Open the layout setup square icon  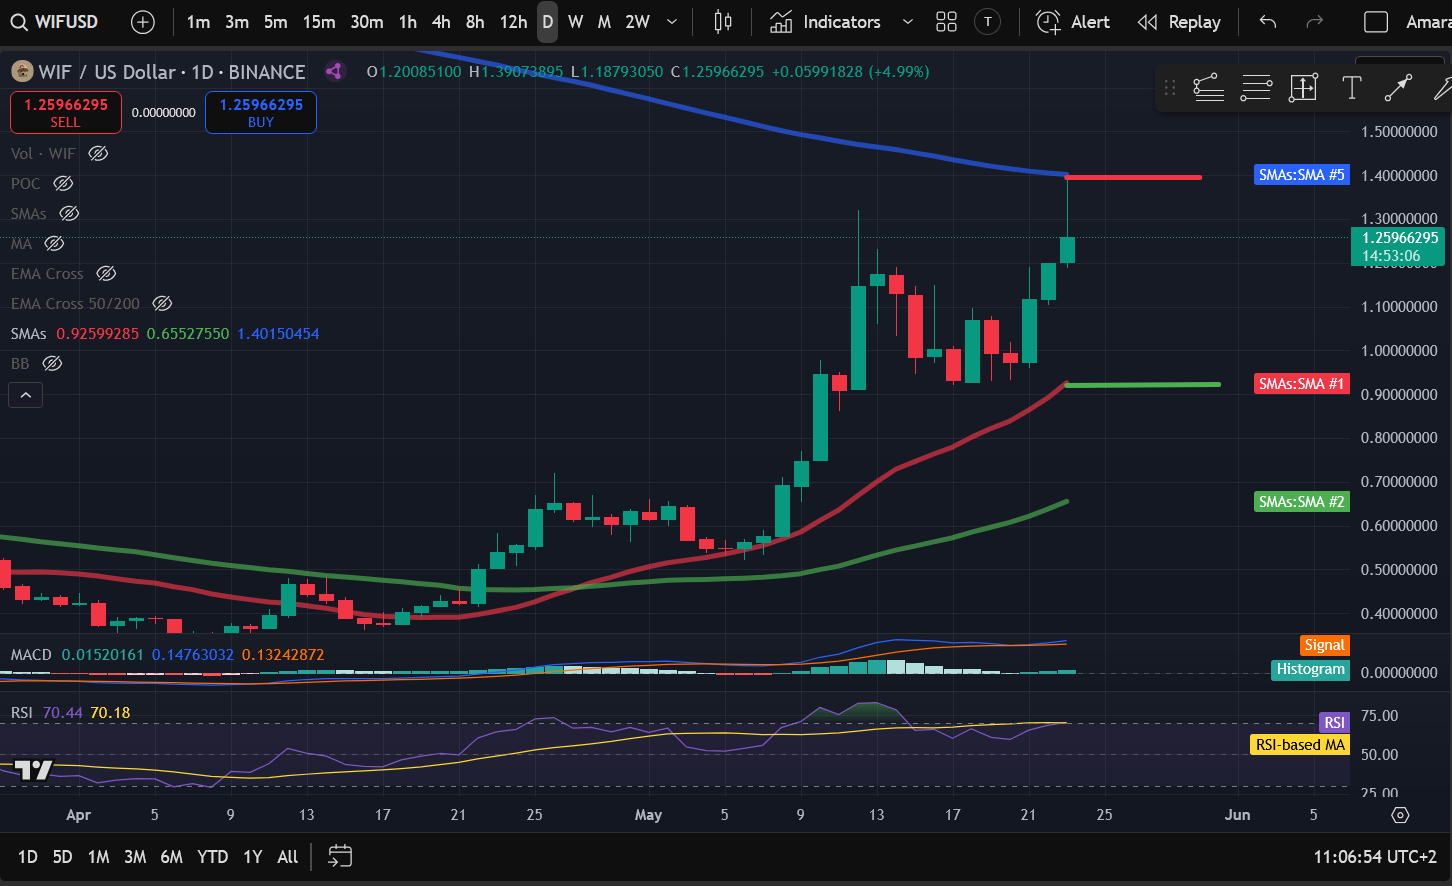(x=1376, y=22)
